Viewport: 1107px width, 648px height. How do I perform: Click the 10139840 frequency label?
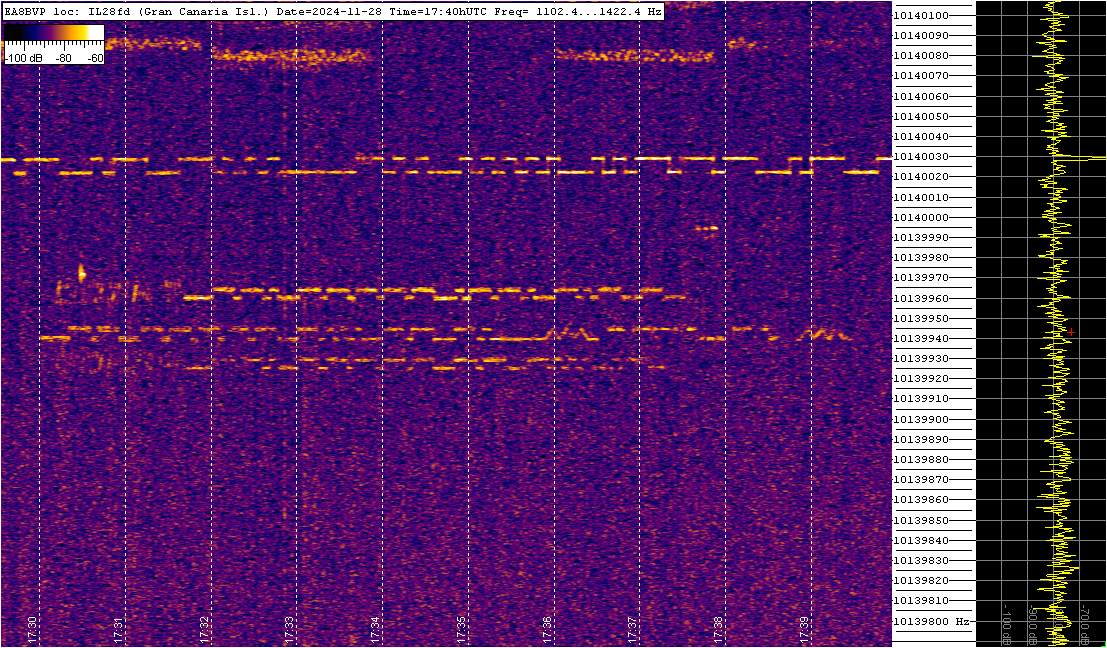tap(921, 540)
